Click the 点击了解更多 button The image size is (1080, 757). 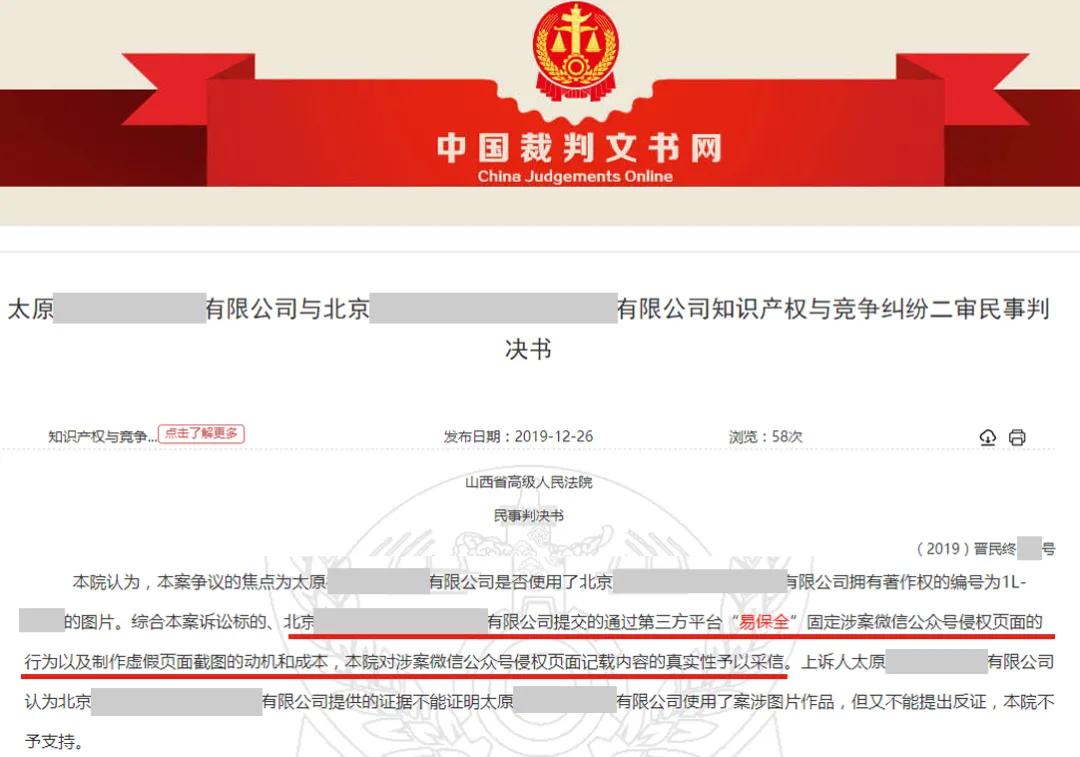[201, 433]
